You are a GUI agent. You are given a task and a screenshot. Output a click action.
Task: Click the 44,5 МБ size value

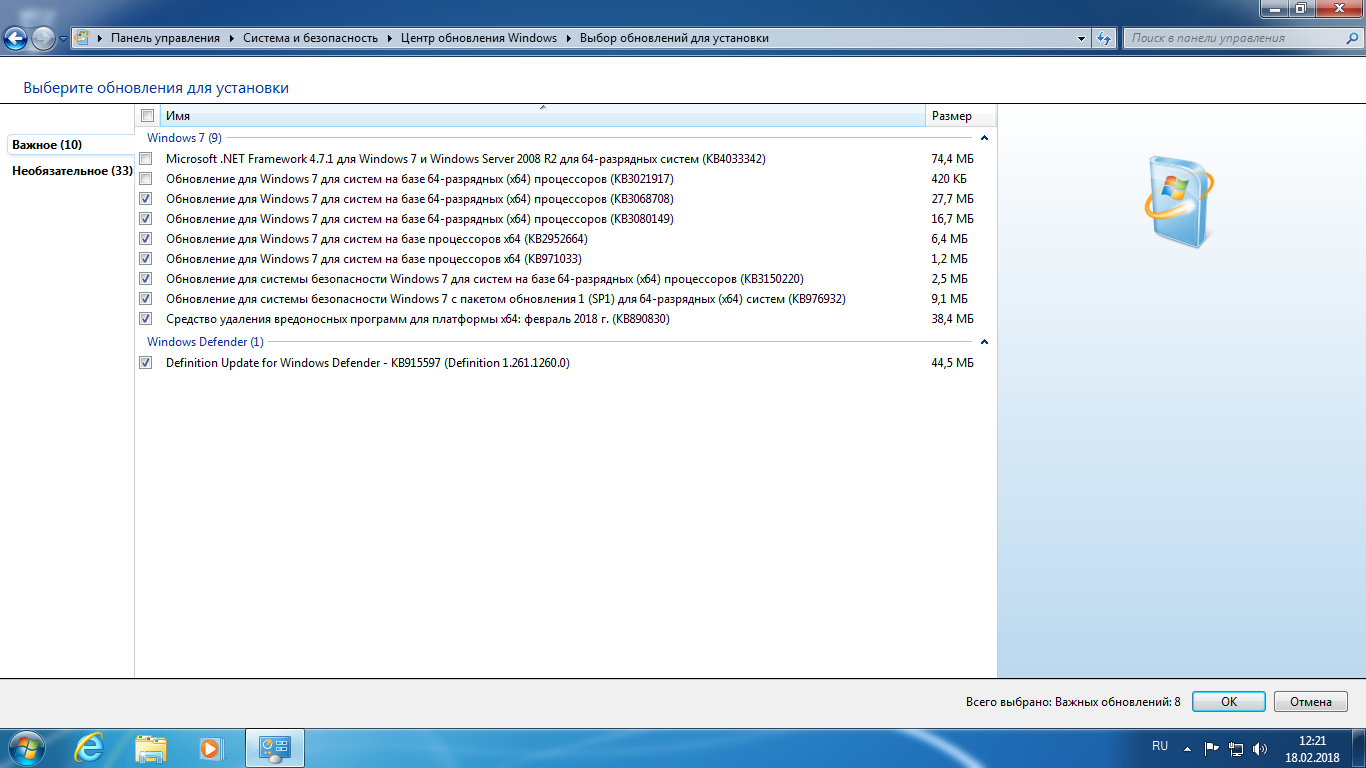click(x=952, y=363)
